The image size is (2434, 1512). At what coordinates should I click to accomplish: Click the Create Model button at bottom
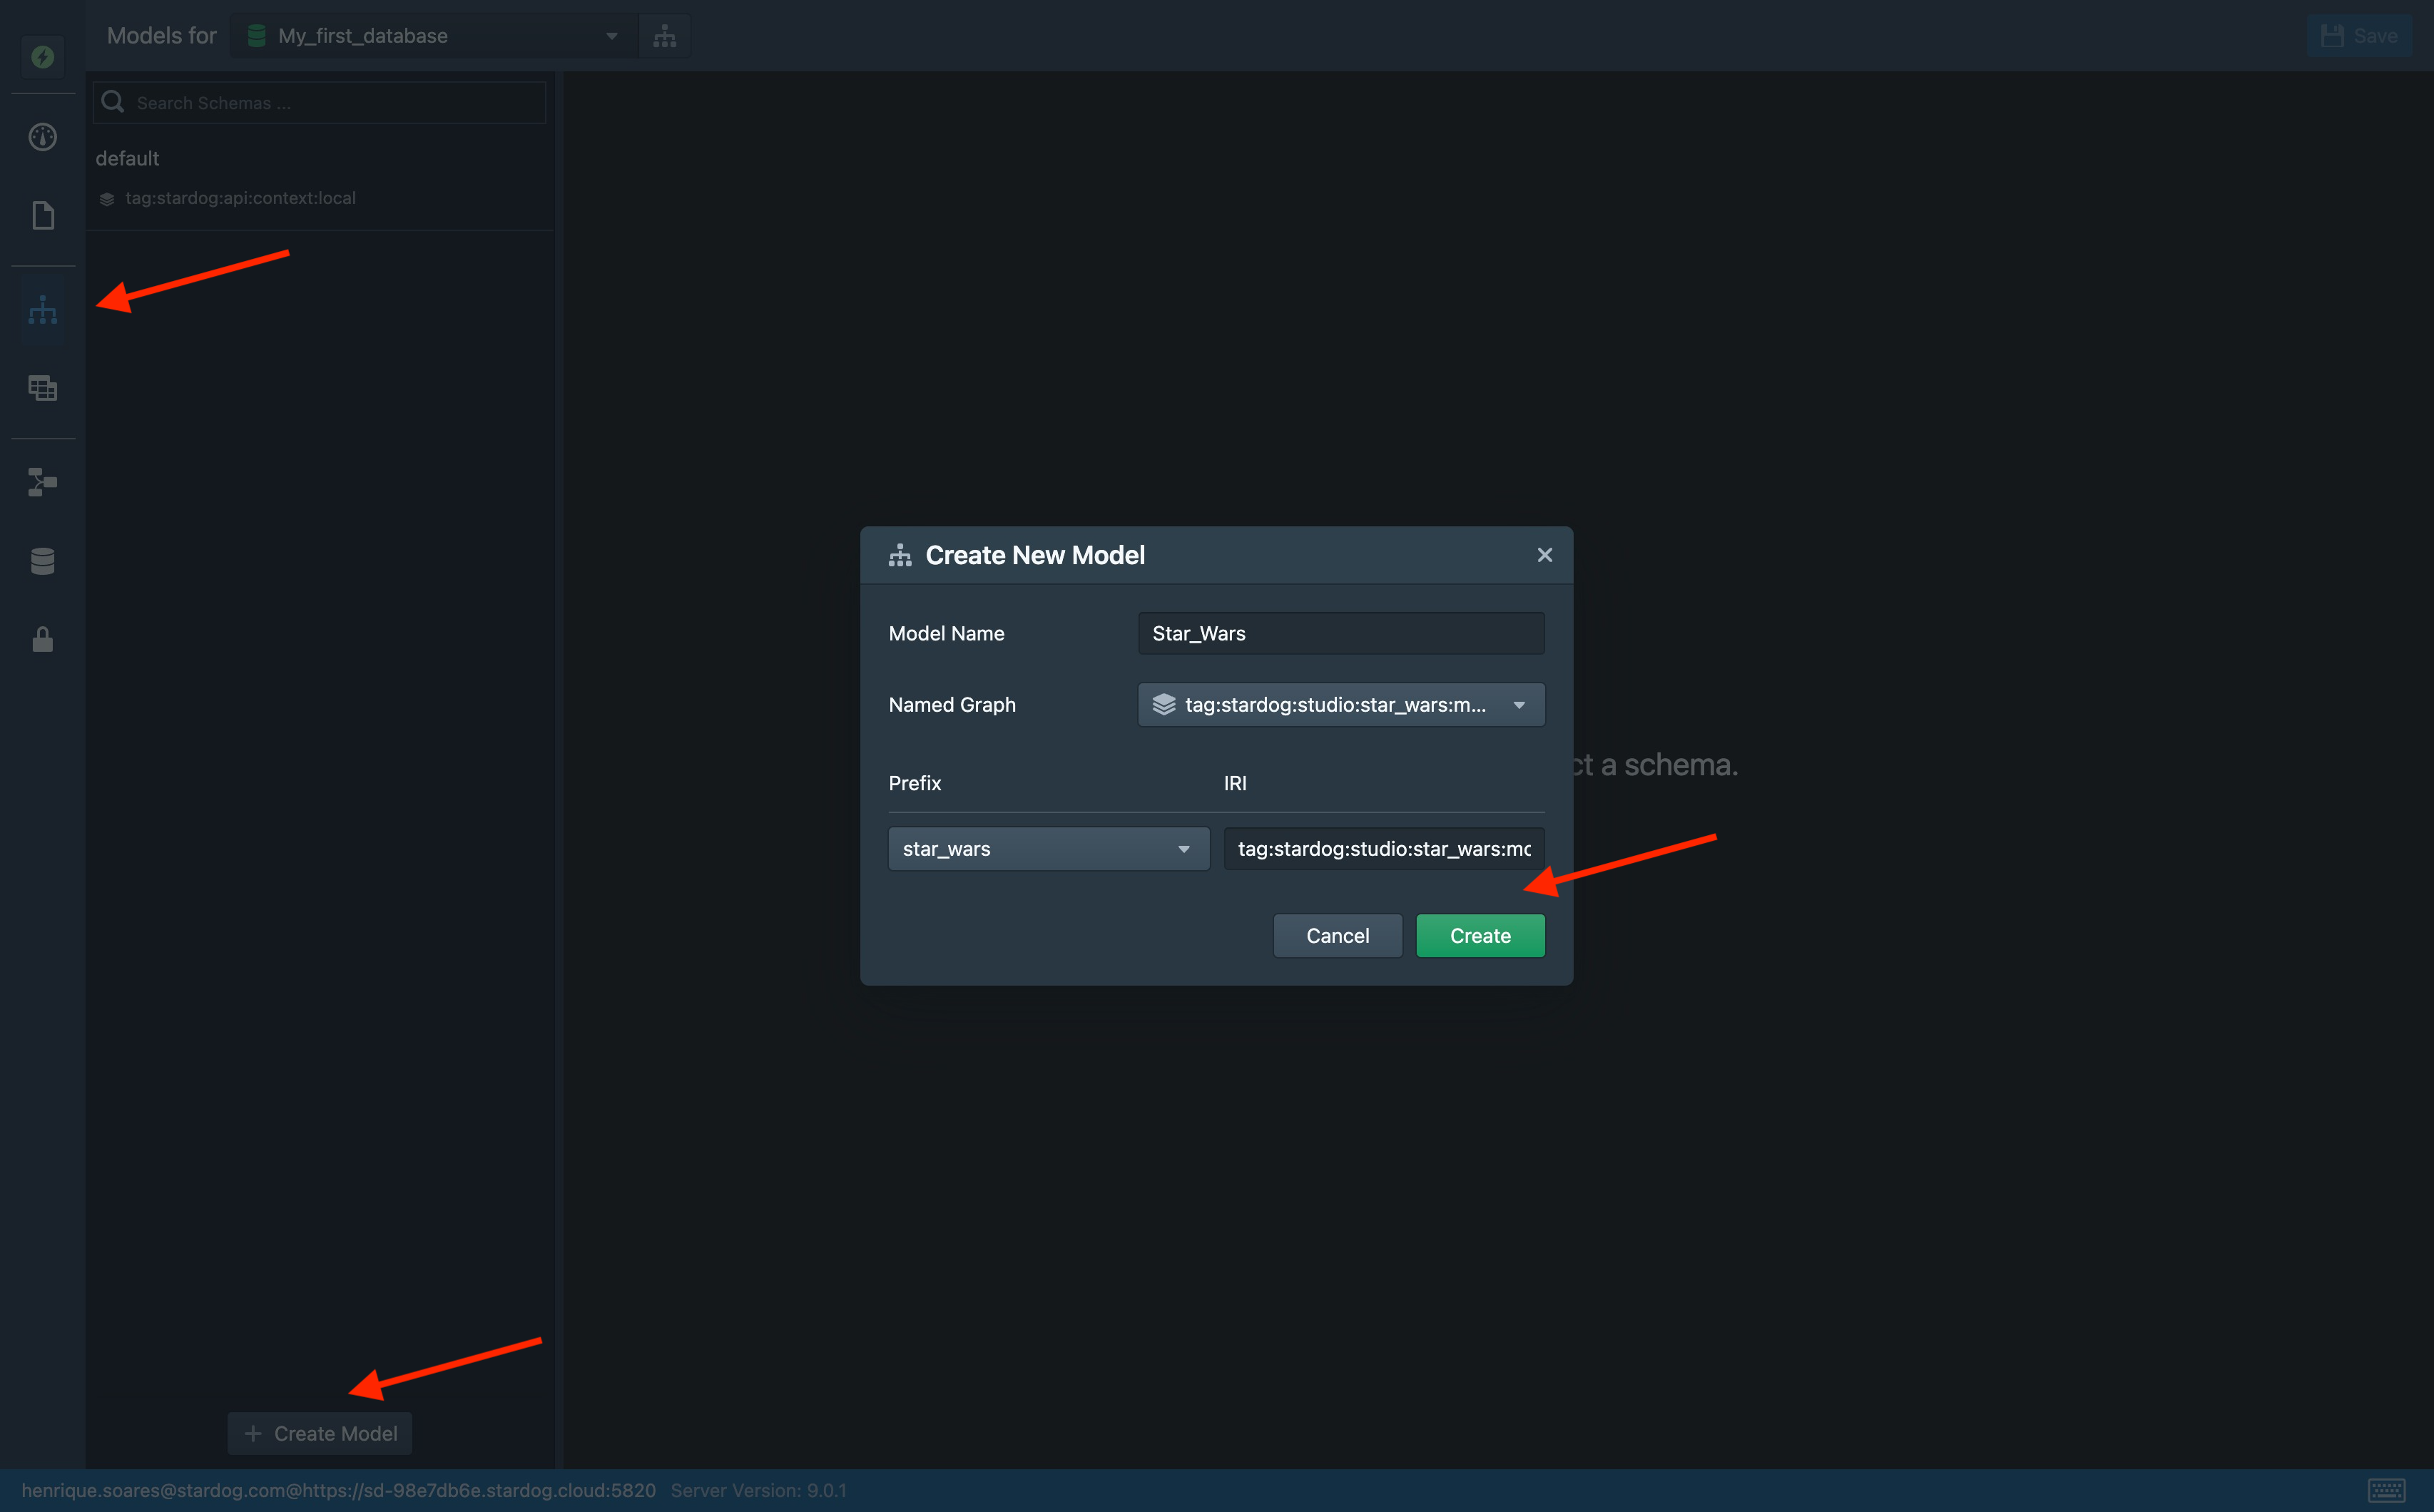click(320, 1433)
